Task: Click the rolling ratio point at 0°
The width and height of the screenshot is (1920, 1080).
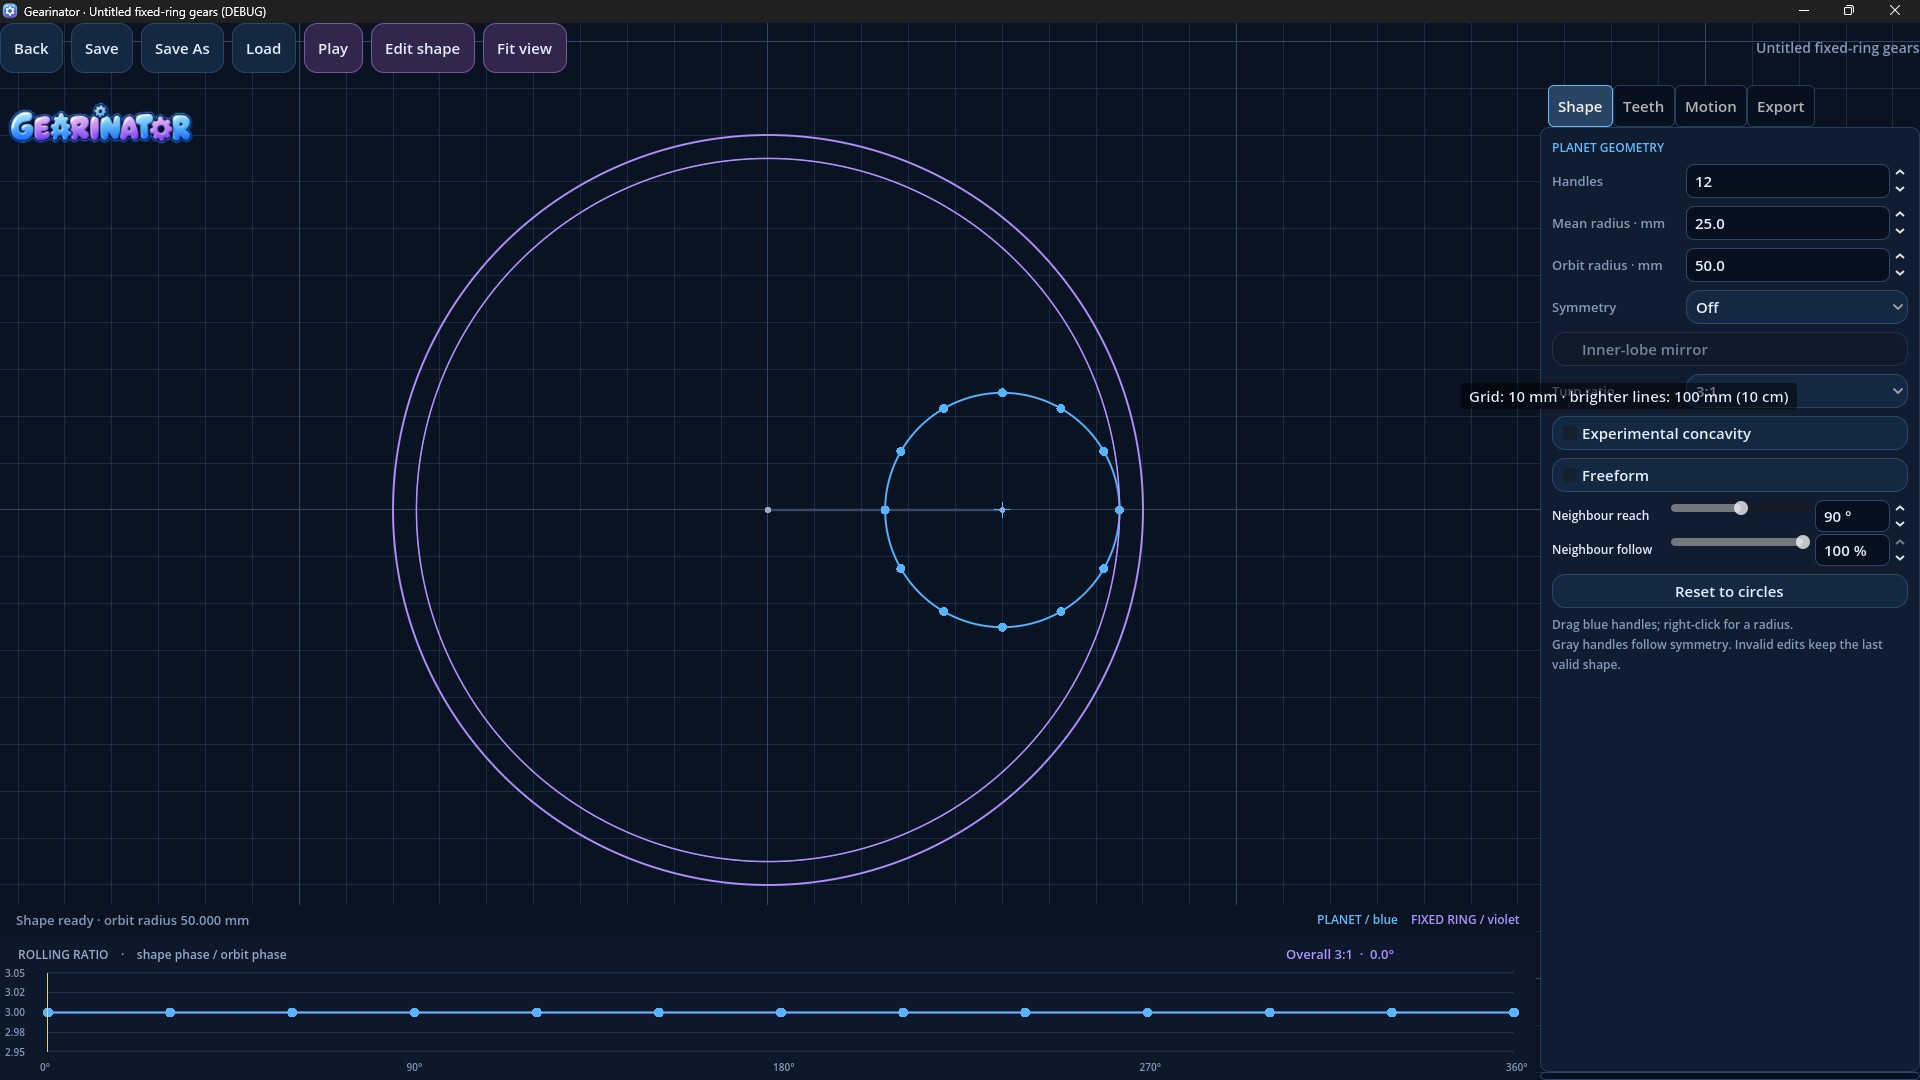Action: 48,1013
